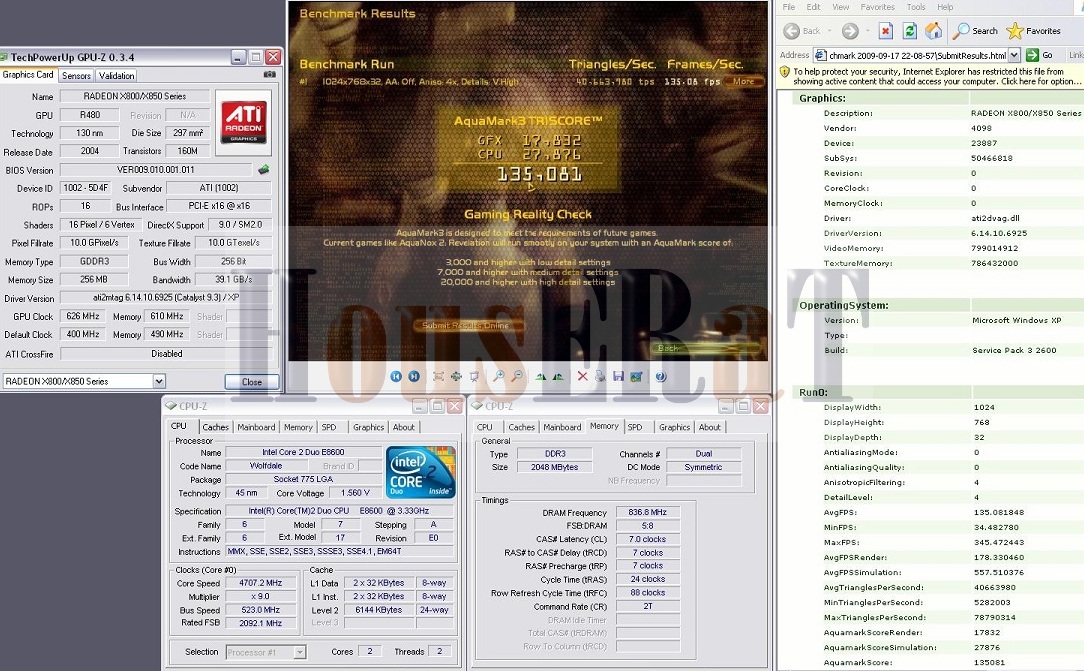Open Search pane in Internet Explorer

975,30
